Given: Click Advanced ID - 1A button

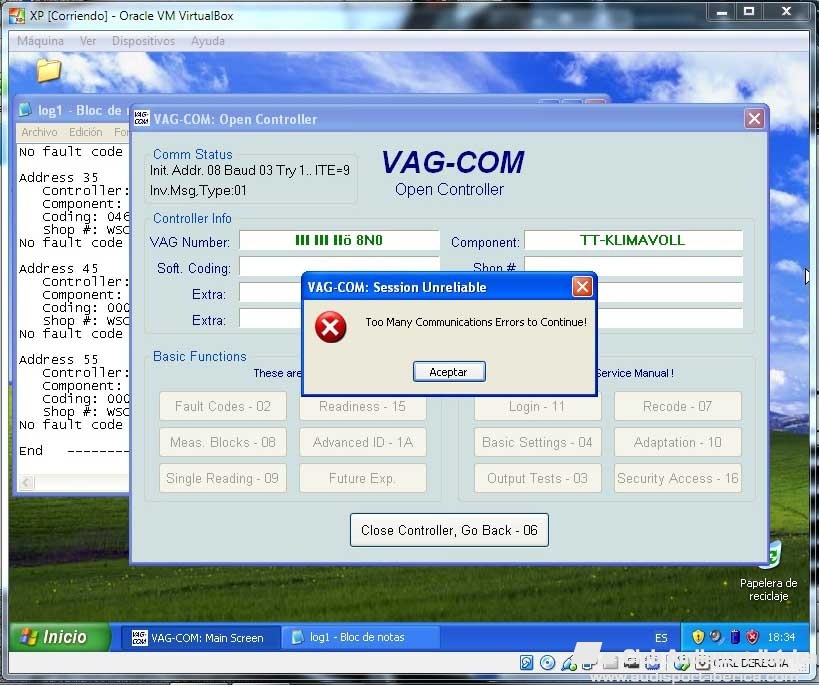Looking at the screenshot, I should tap(362, 442).
